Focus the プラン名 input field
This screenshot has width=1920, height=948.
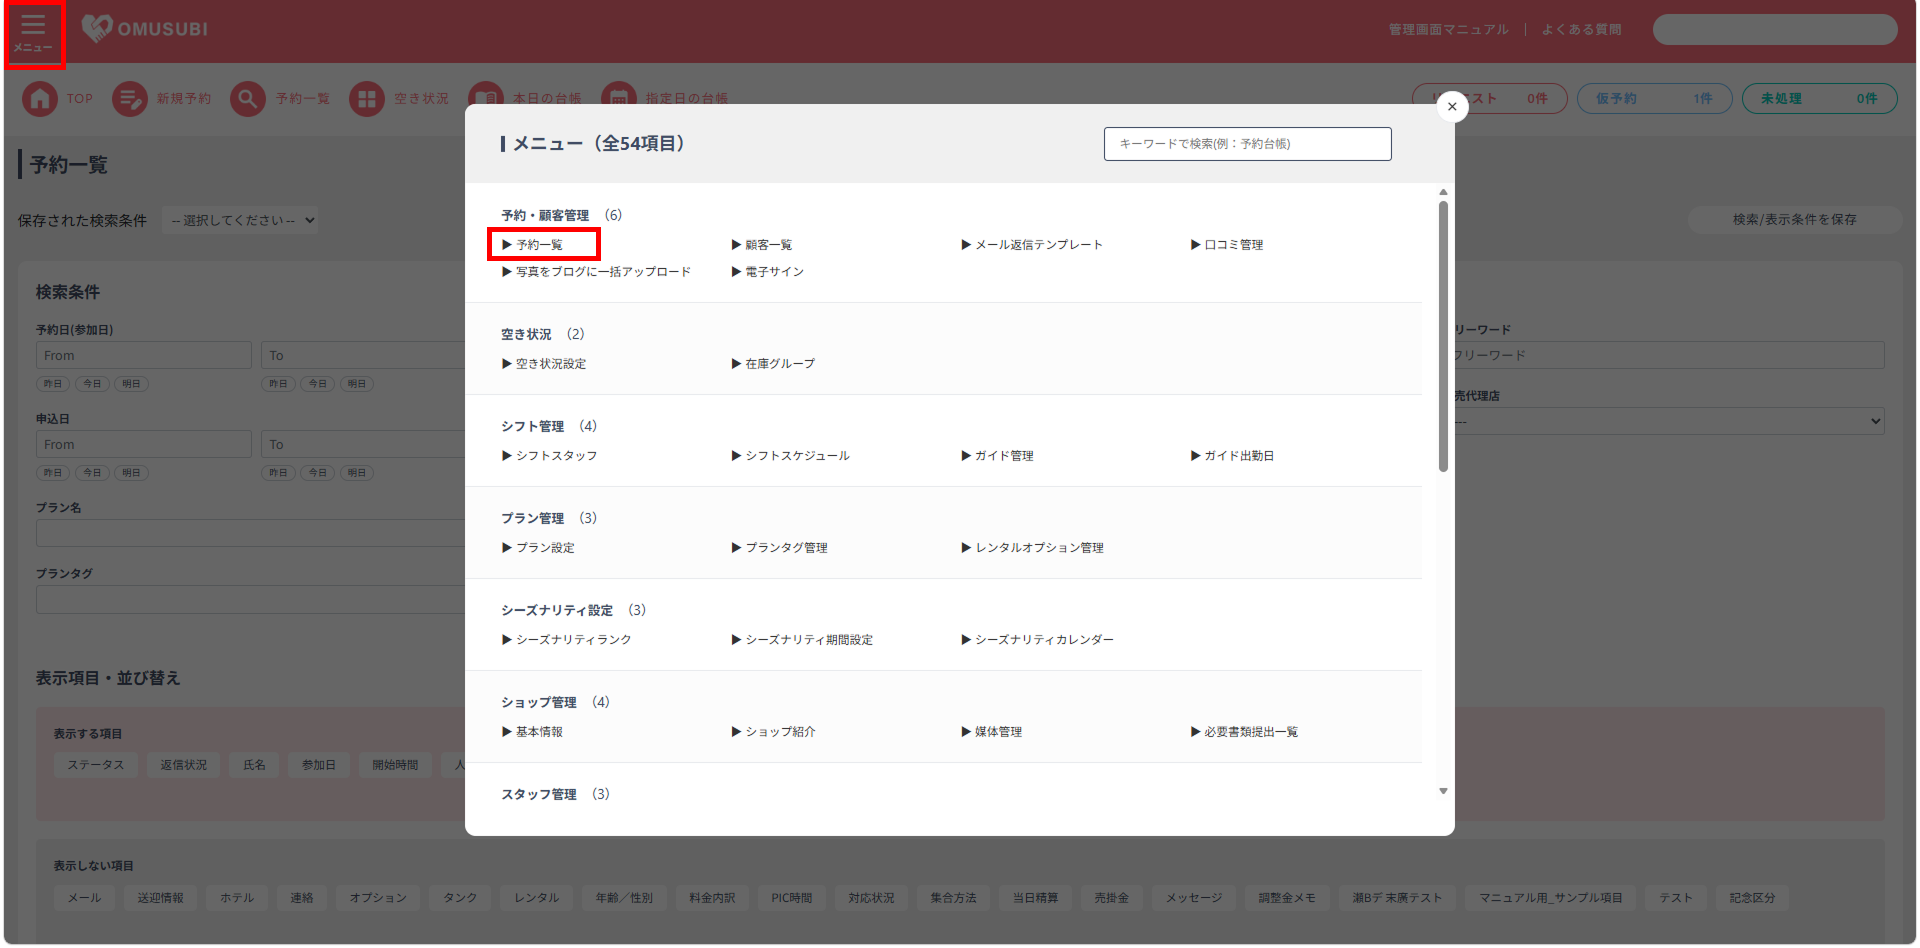251,533
